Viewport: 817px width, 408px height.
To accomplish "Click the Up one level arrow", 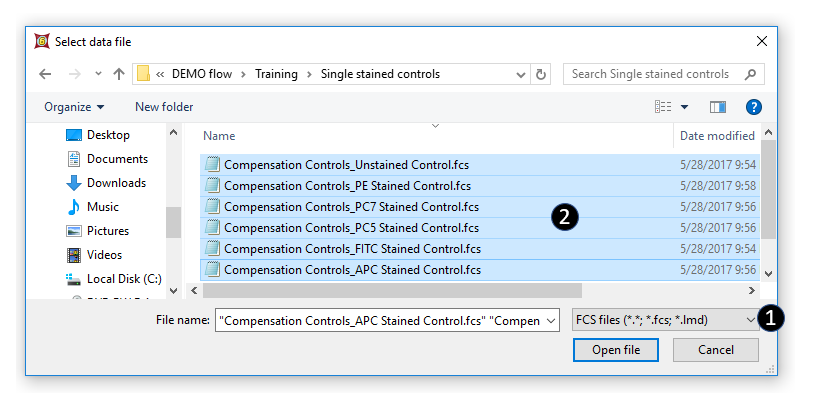I will (119, 75).
